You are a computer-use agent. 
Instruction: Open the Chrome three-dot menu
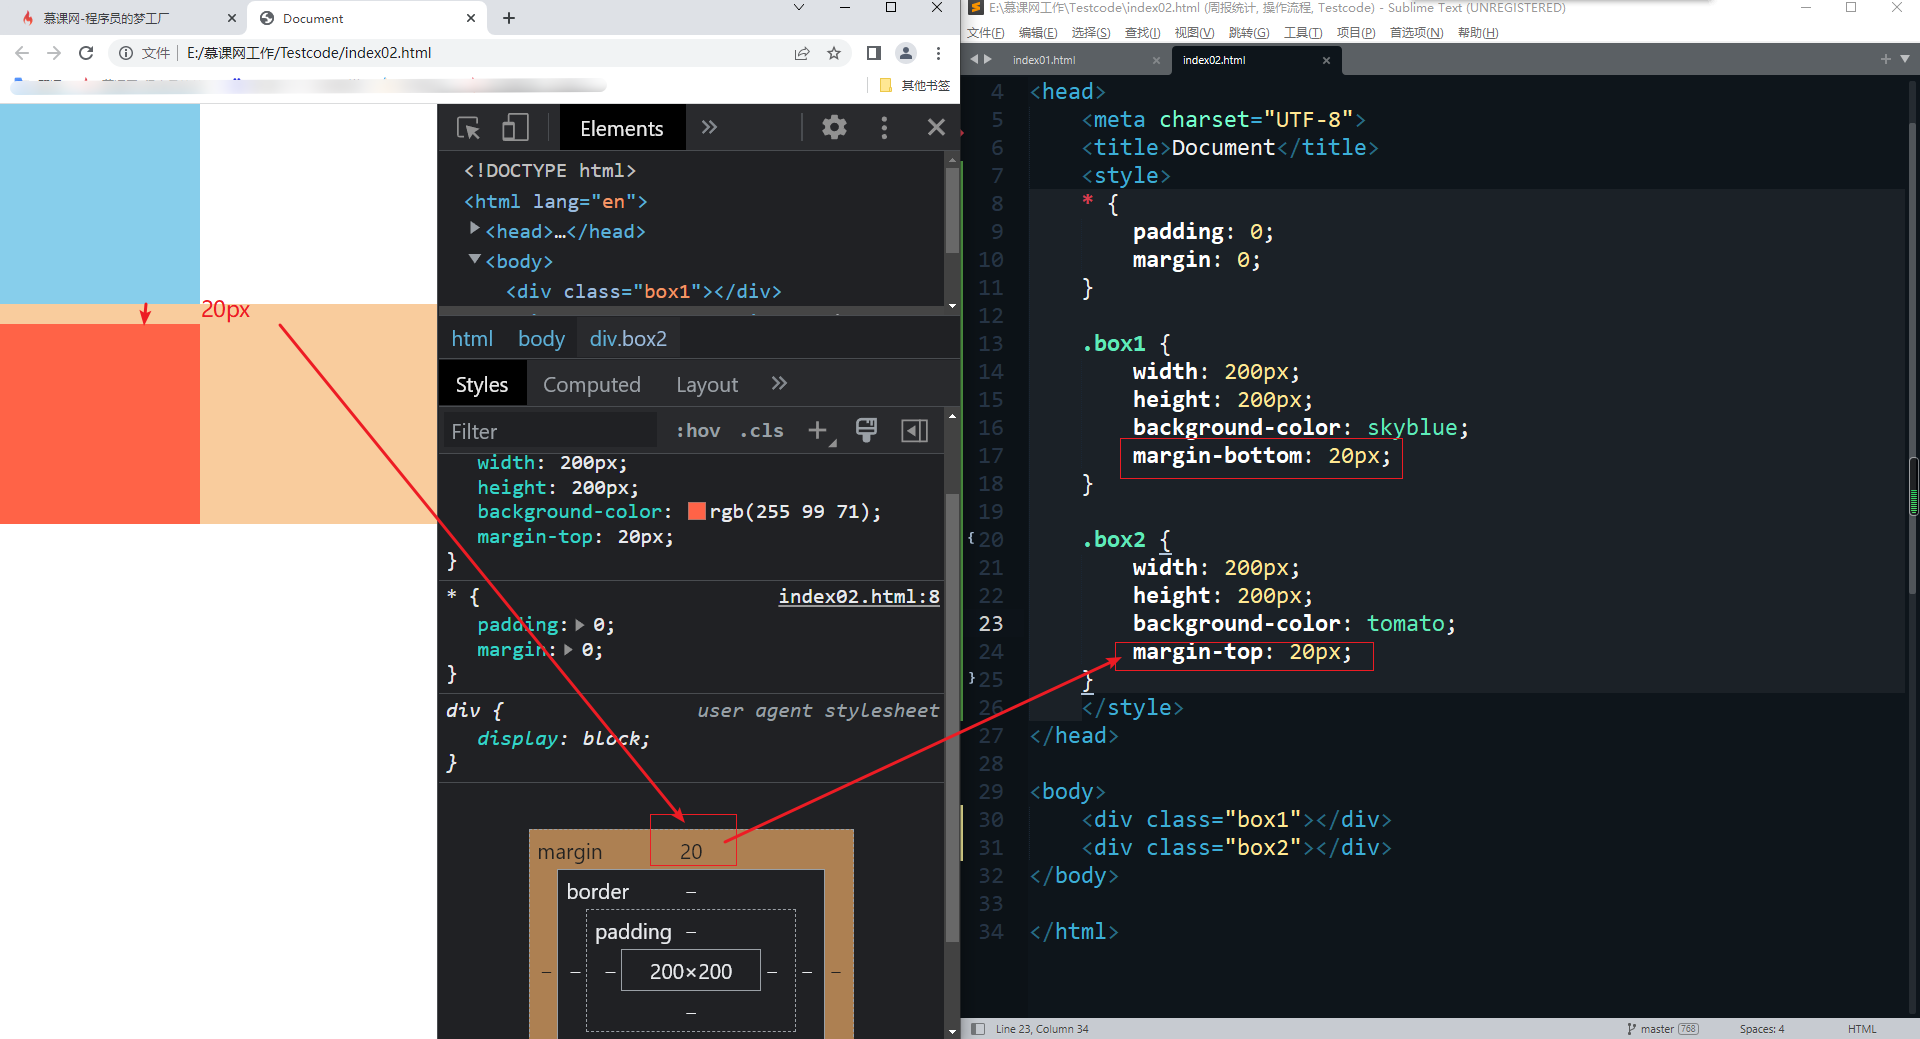pos(938,53)
